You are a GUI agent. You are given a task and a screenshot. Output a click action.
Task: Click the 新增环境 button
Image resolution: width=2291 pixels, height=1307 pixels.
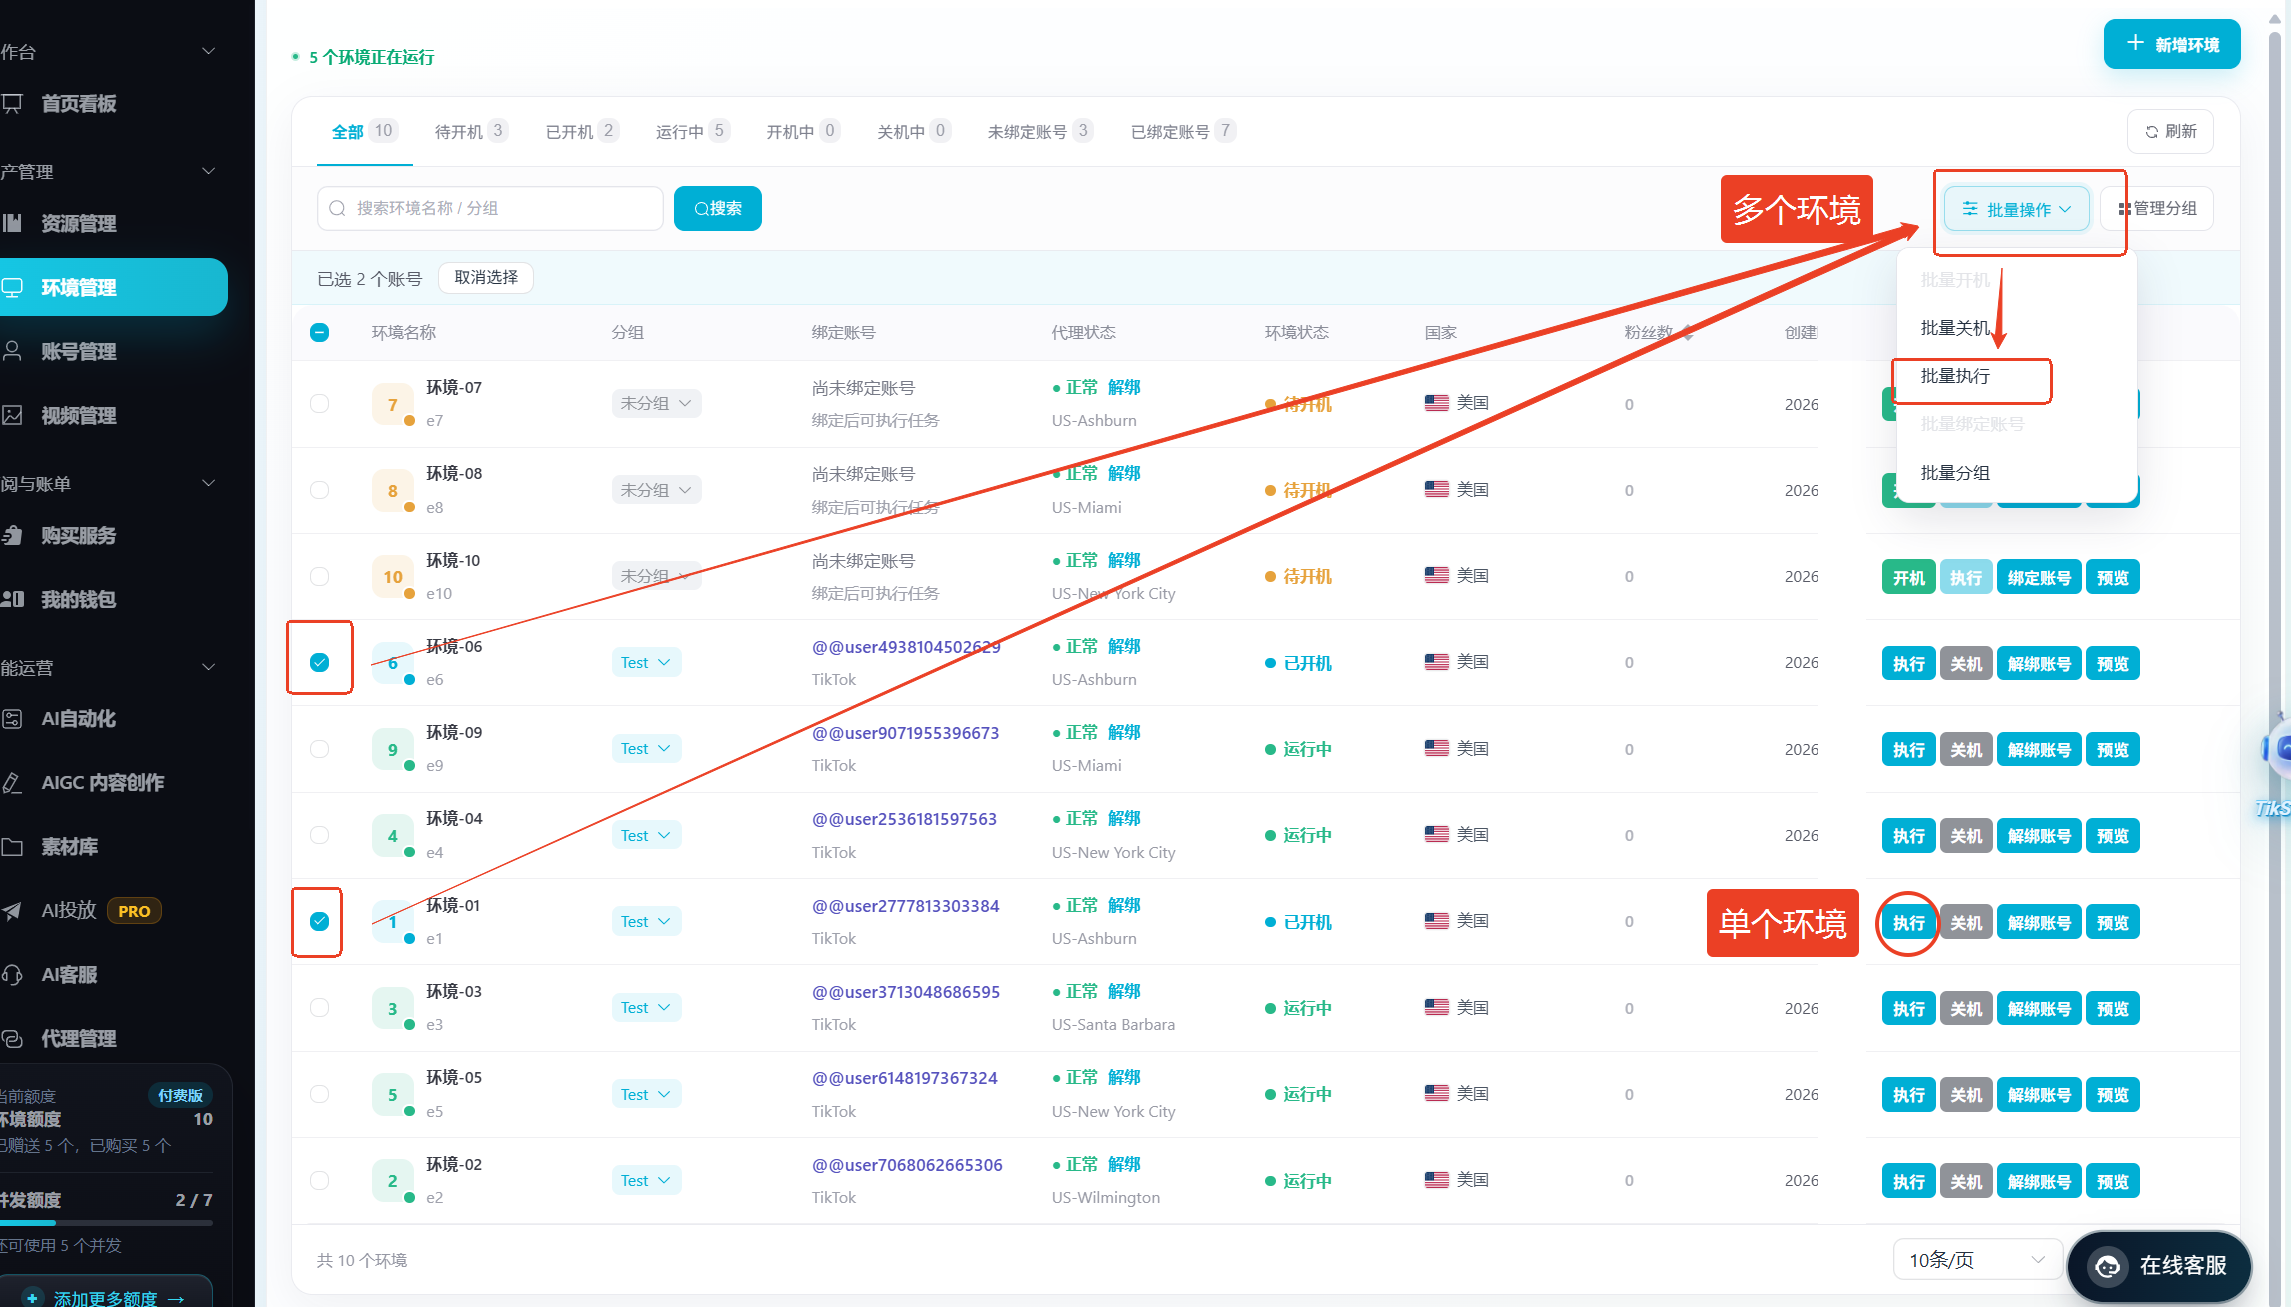(x=2172, y=45)
